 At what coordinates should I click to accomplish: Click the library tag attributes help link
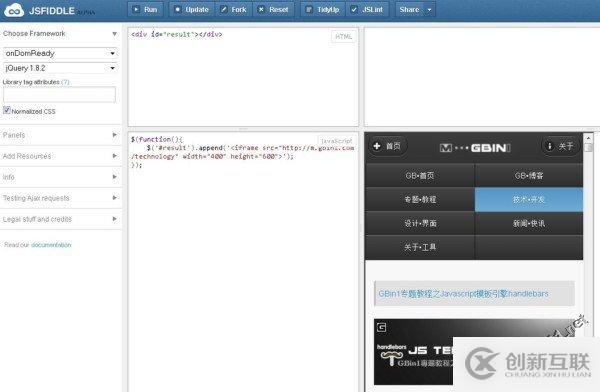pyautogui.click(x=65, y=82)
